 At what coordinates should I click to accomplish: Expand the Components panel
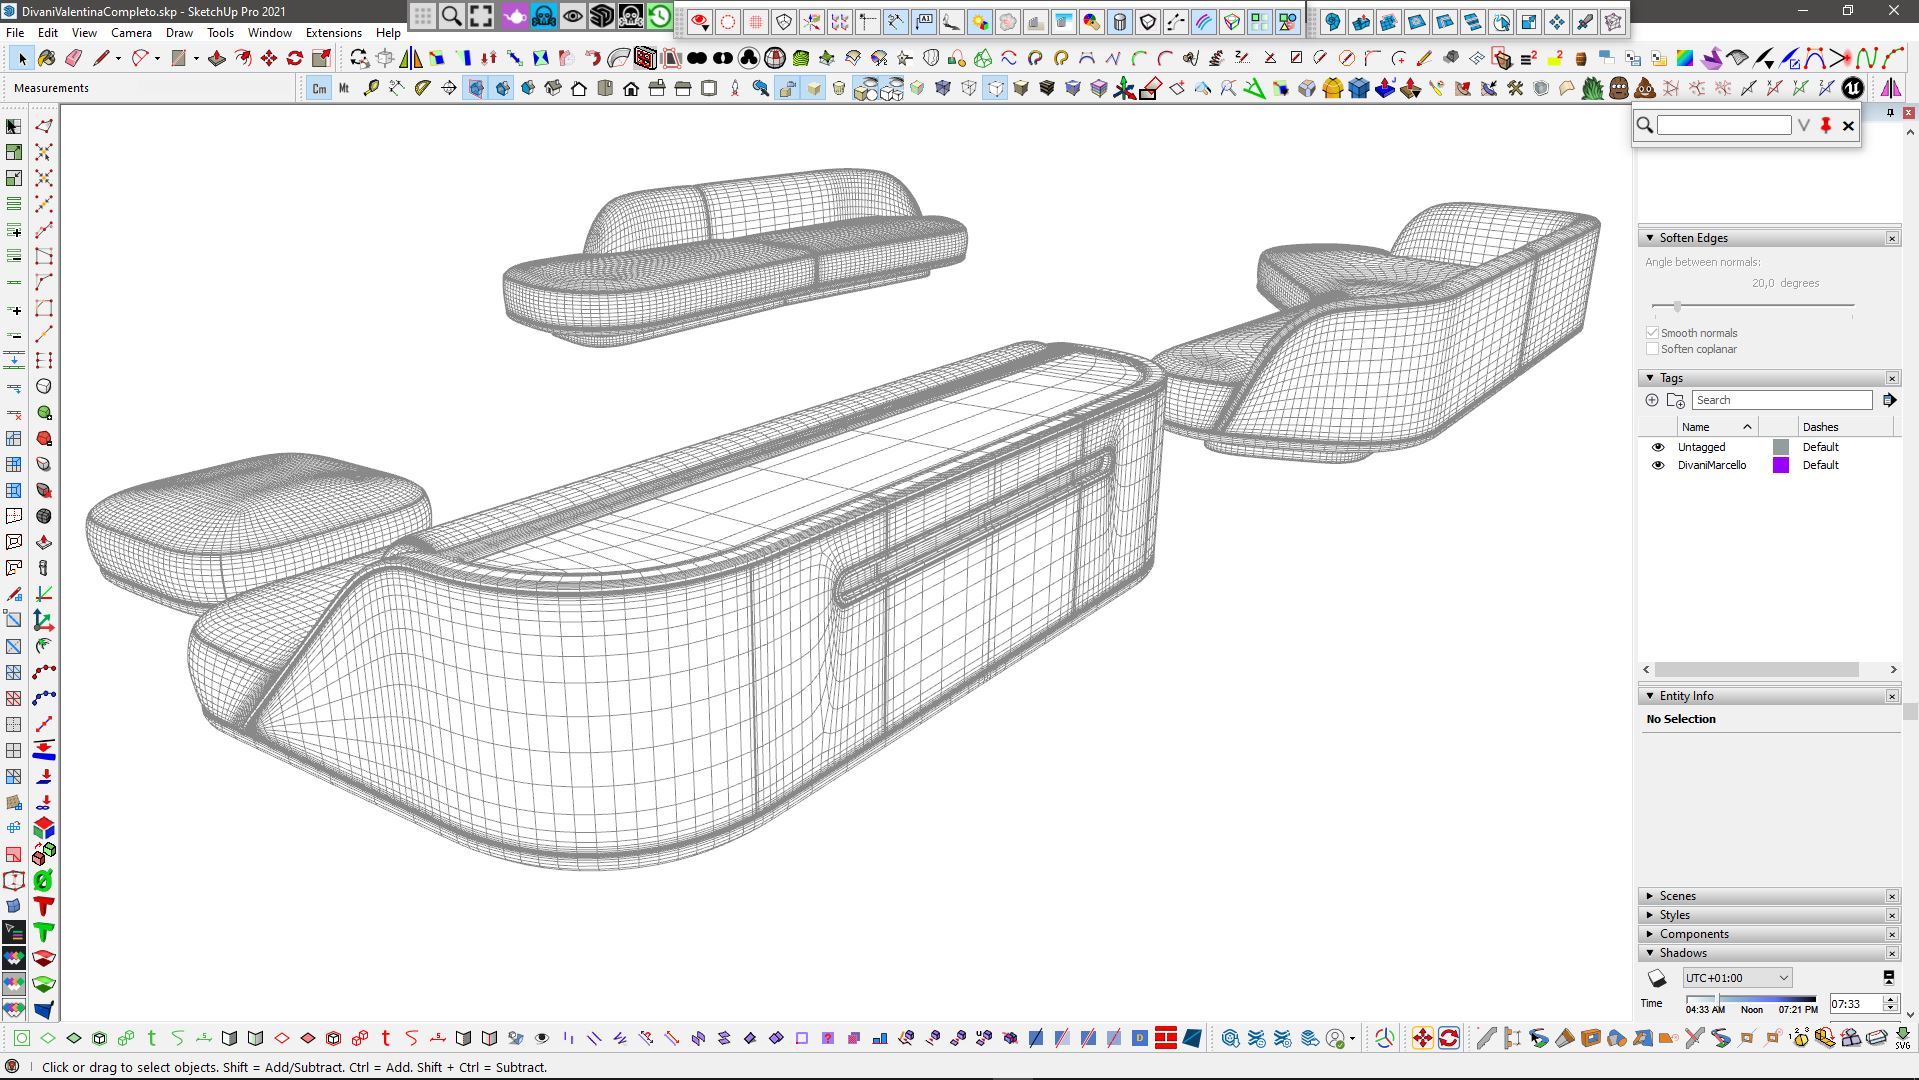click(1649, 934)
